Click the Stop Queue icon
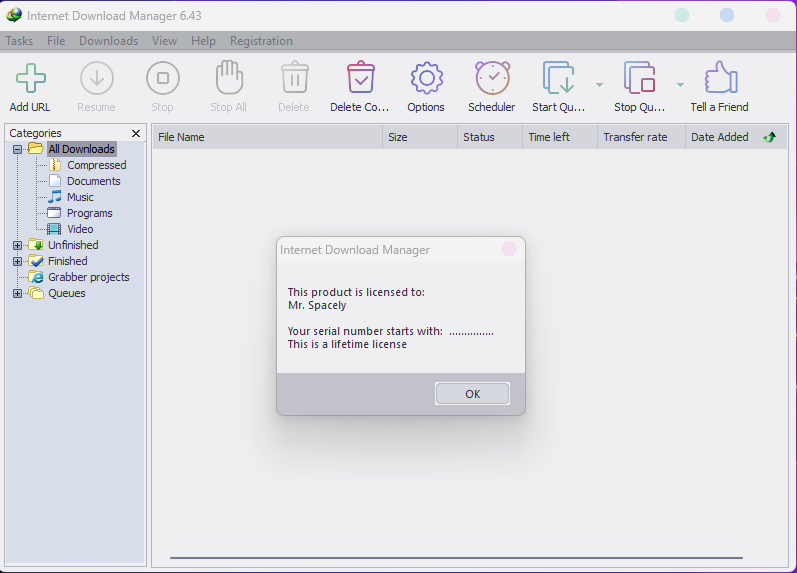 pos(639,78)
